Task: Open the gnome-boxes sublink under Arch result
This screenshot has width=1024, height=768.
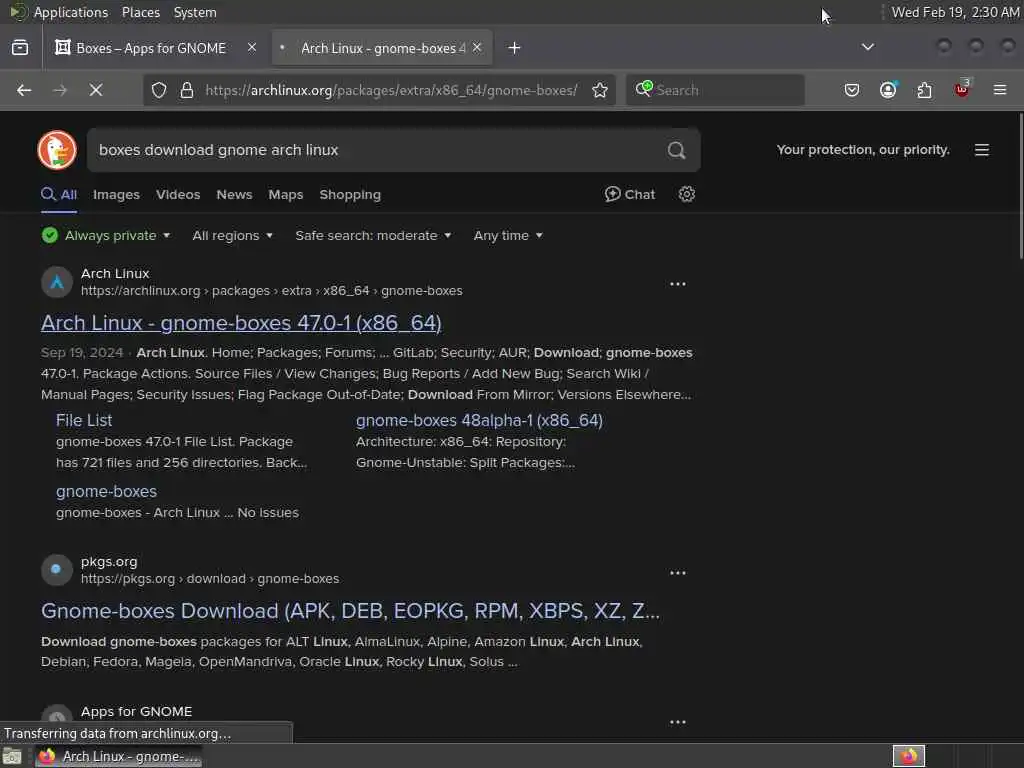Action: [x=106, y=491]
